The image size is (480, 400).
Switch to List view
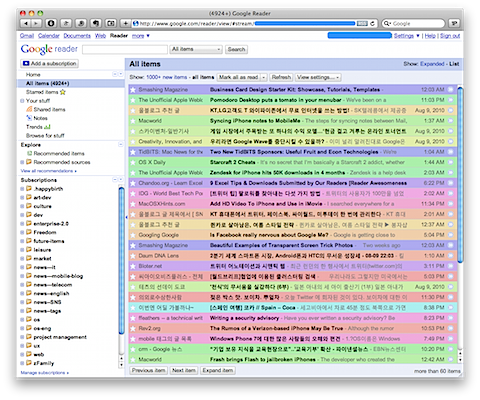tap(454, 64)
